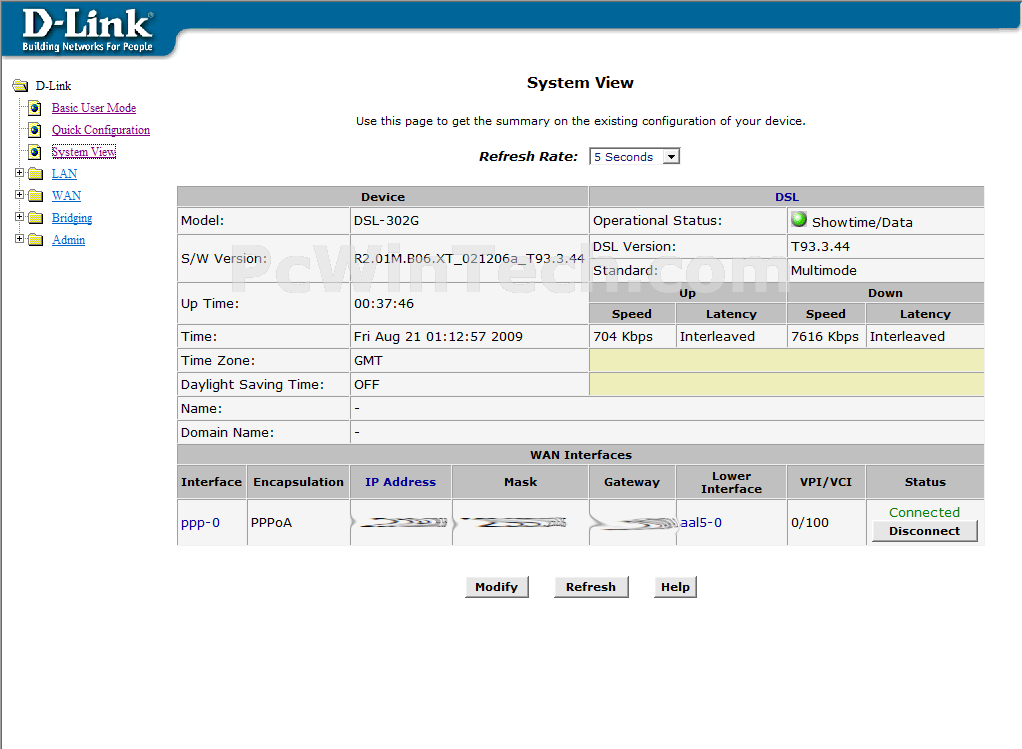This screenshot has height=749, width=1022.
Task: Click the Showtime/Data status text
Action: (x=862, y=222)
